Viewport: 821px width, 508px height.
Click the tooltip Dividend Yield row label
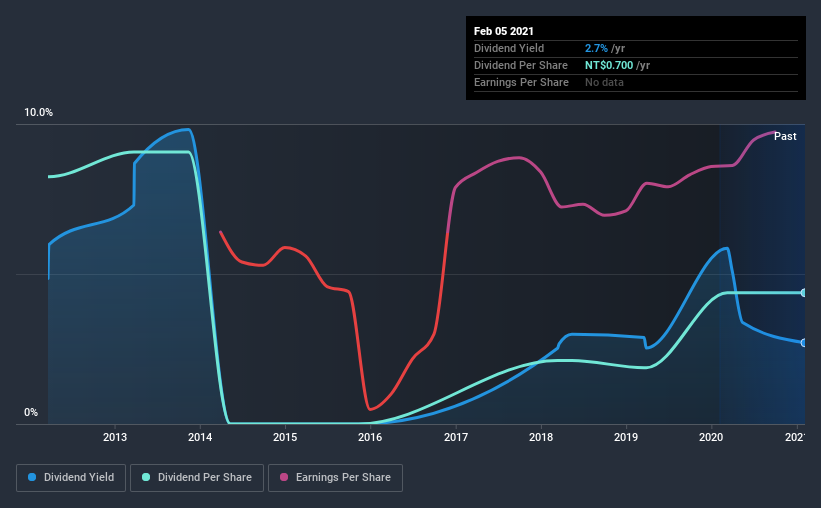(x=509, y=48)
